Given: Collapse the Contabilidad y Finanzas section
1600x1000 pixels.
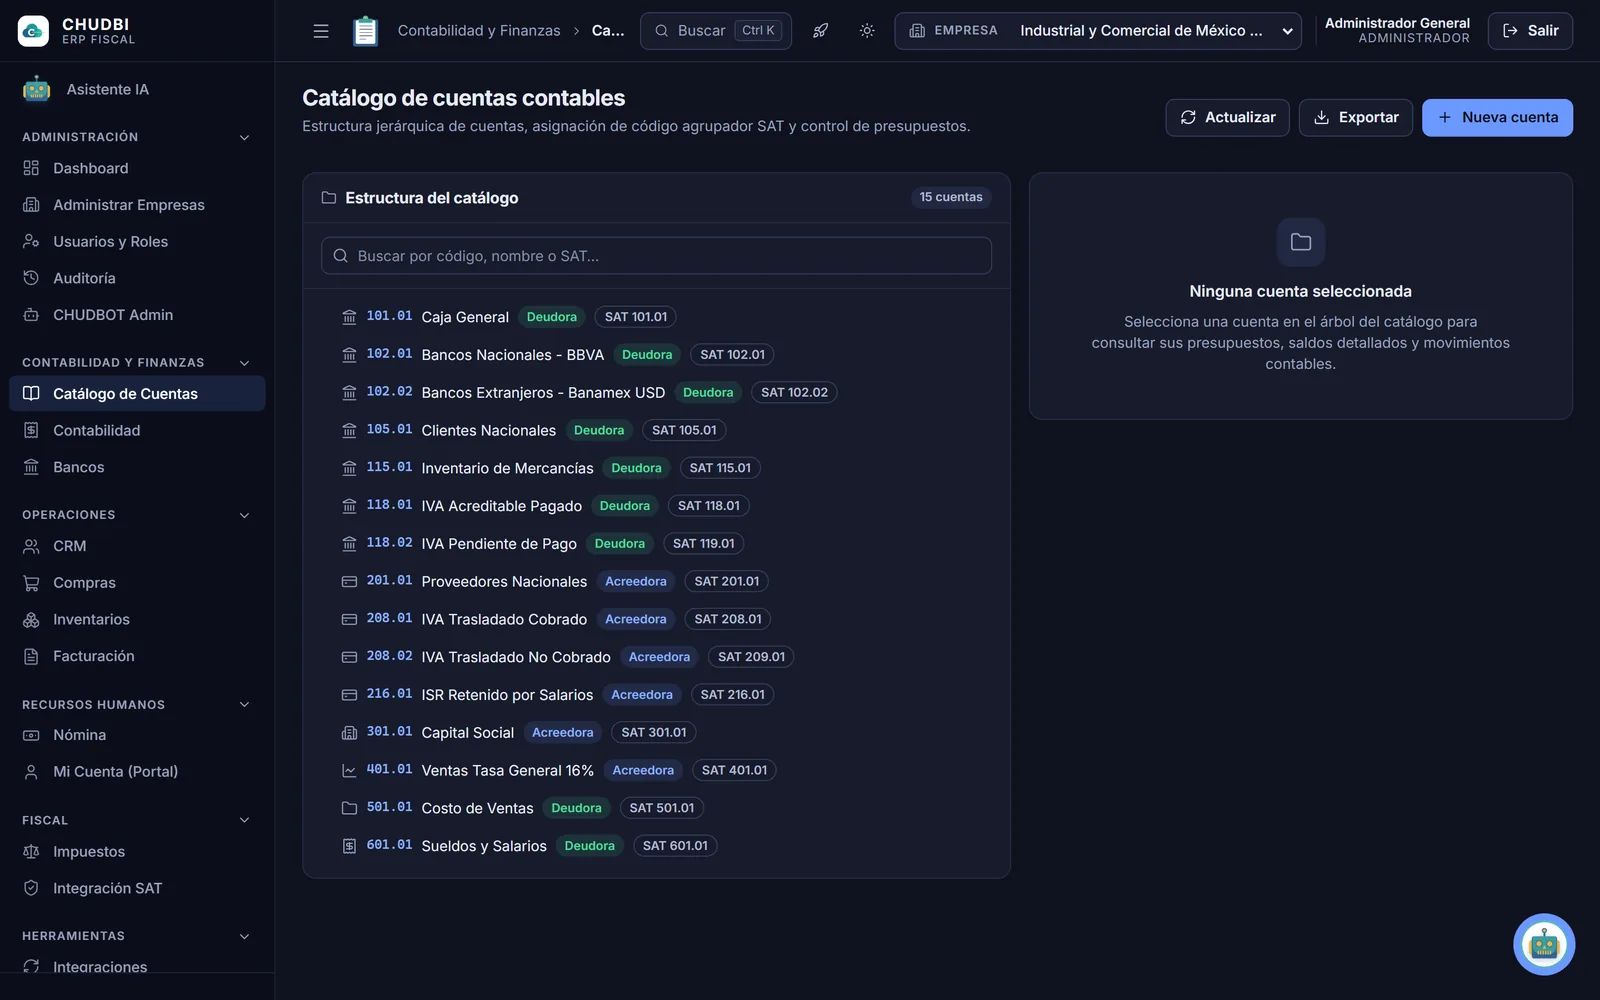Looking at the screenshot, I should point(244,363).
